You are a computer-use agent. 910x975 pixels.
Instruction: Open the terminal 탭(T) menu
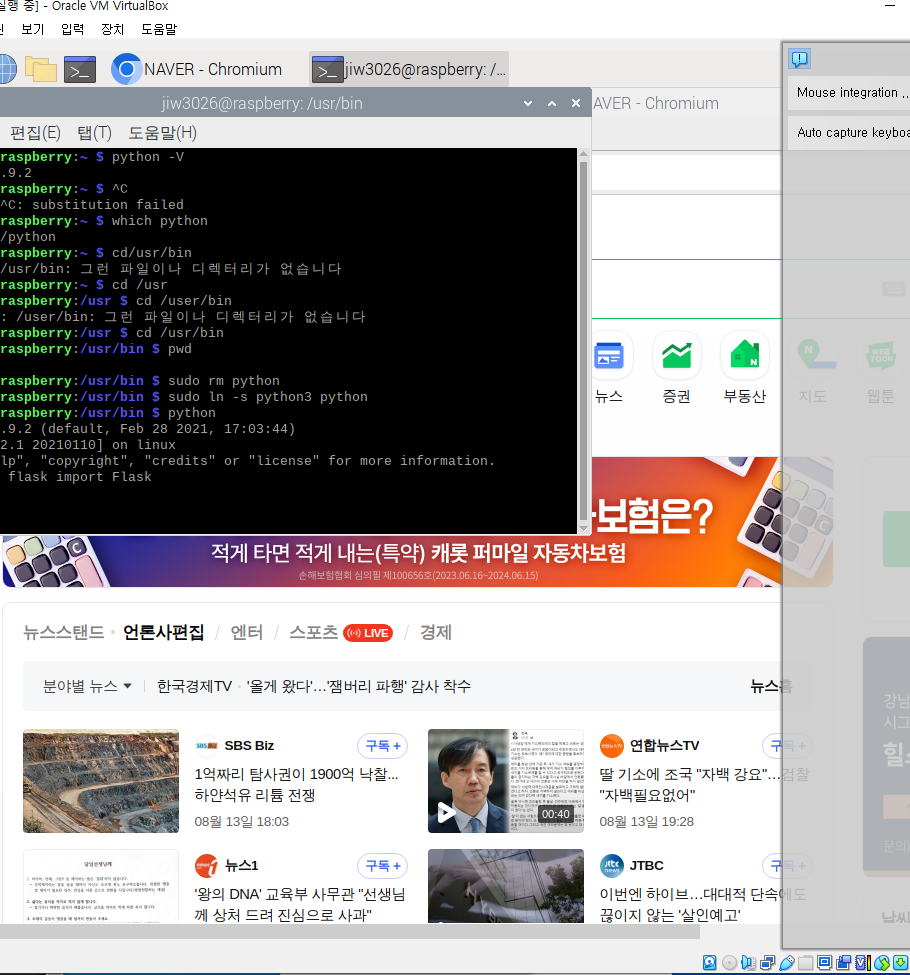point(94,133)
